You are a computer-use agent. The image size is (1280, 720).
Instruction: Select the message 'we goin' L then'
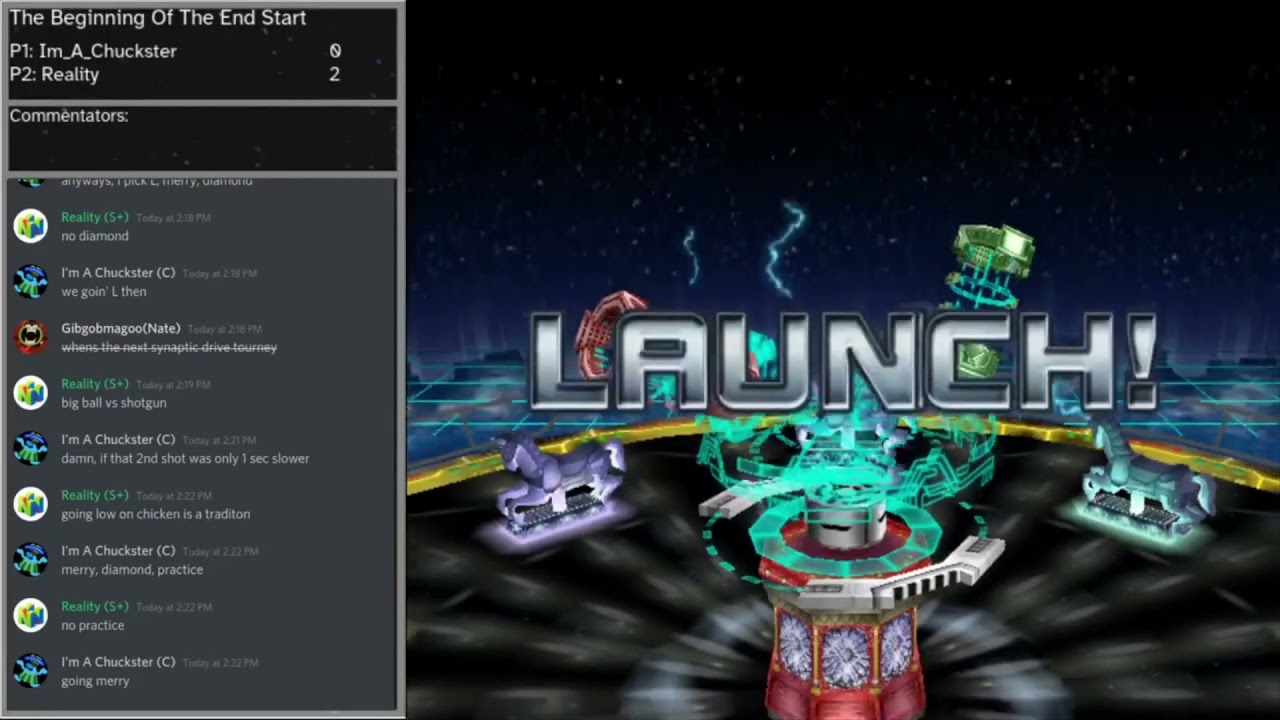pyautogui.click(x=104, y=292)
